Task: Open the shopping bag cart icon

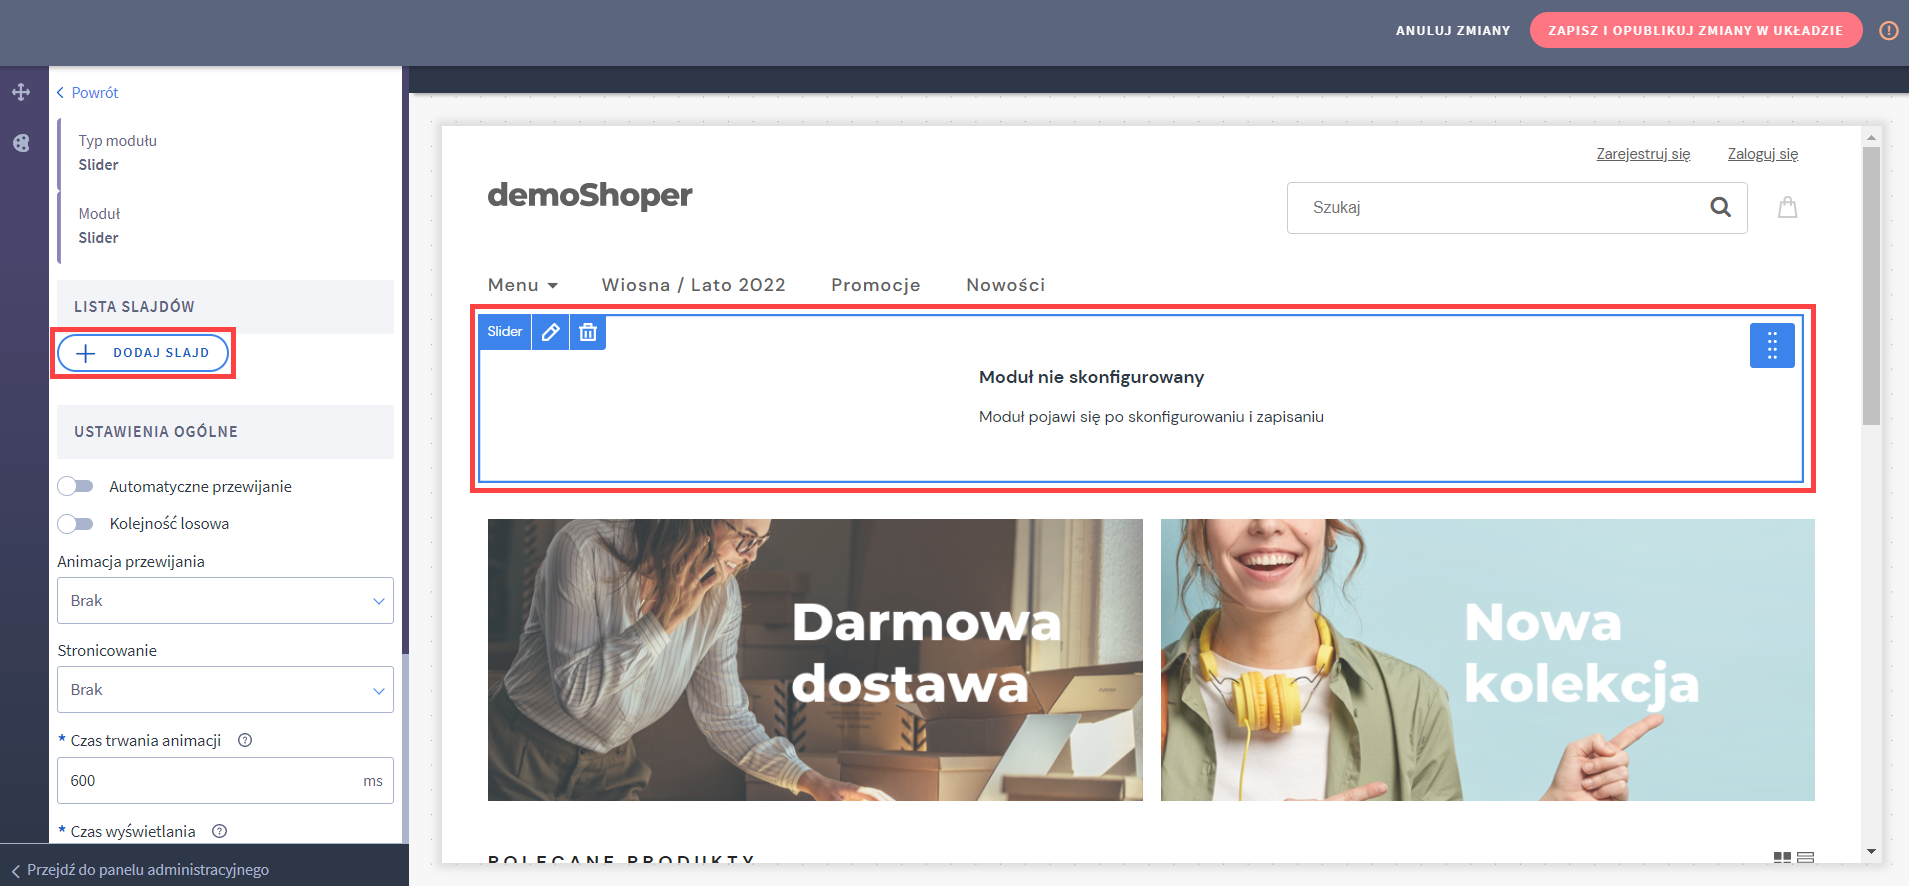Action: tap(1787, 207)
